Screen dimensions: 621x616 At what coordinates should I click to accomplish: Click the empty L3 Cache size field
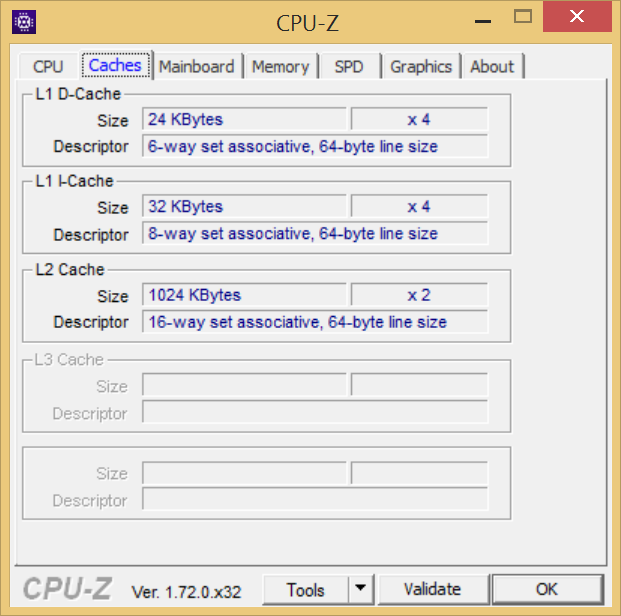click(x=244, y=385)
